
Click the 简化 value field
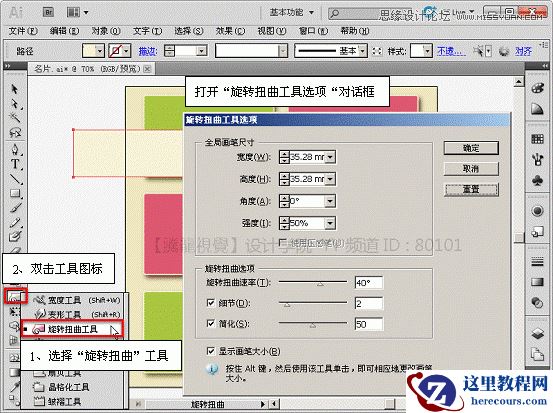[369, 324]
